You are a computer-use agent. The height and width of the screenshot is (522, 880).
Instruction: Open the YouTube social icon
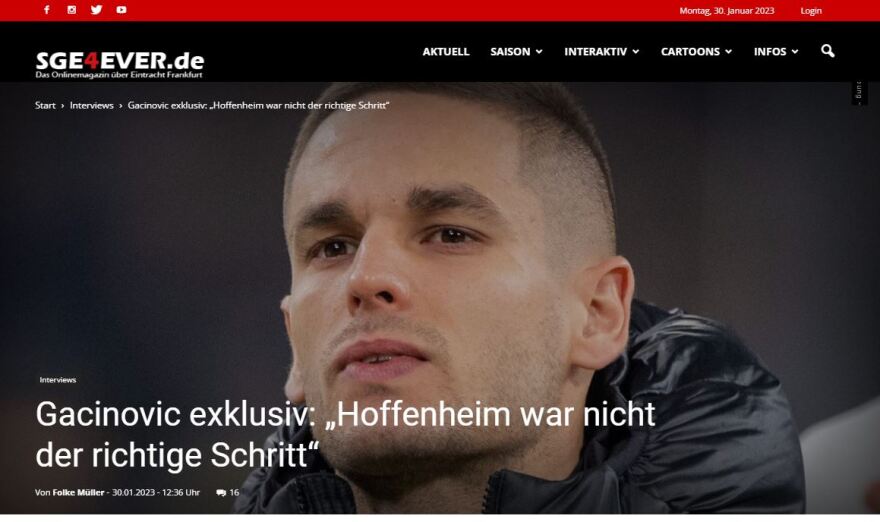(121, 10)
